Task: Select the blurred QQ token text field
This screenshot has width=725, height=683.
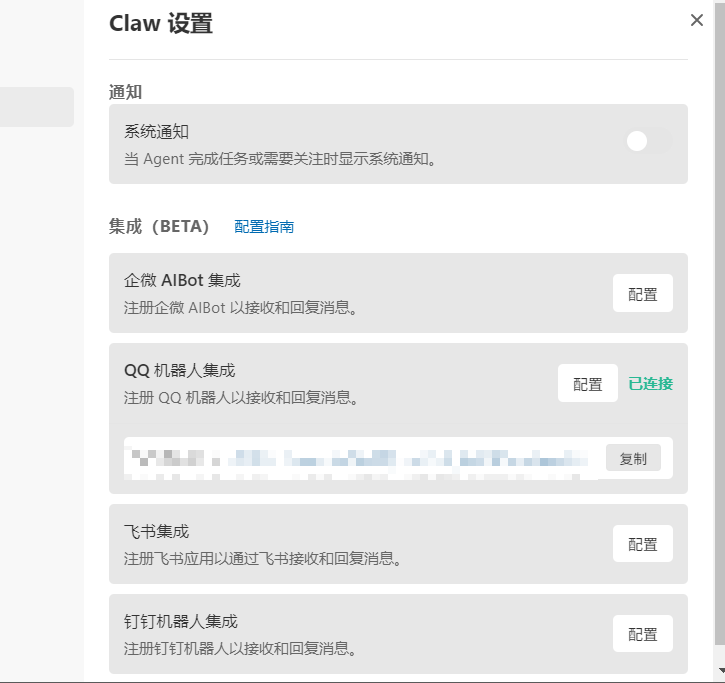Action: click(362, 459)
